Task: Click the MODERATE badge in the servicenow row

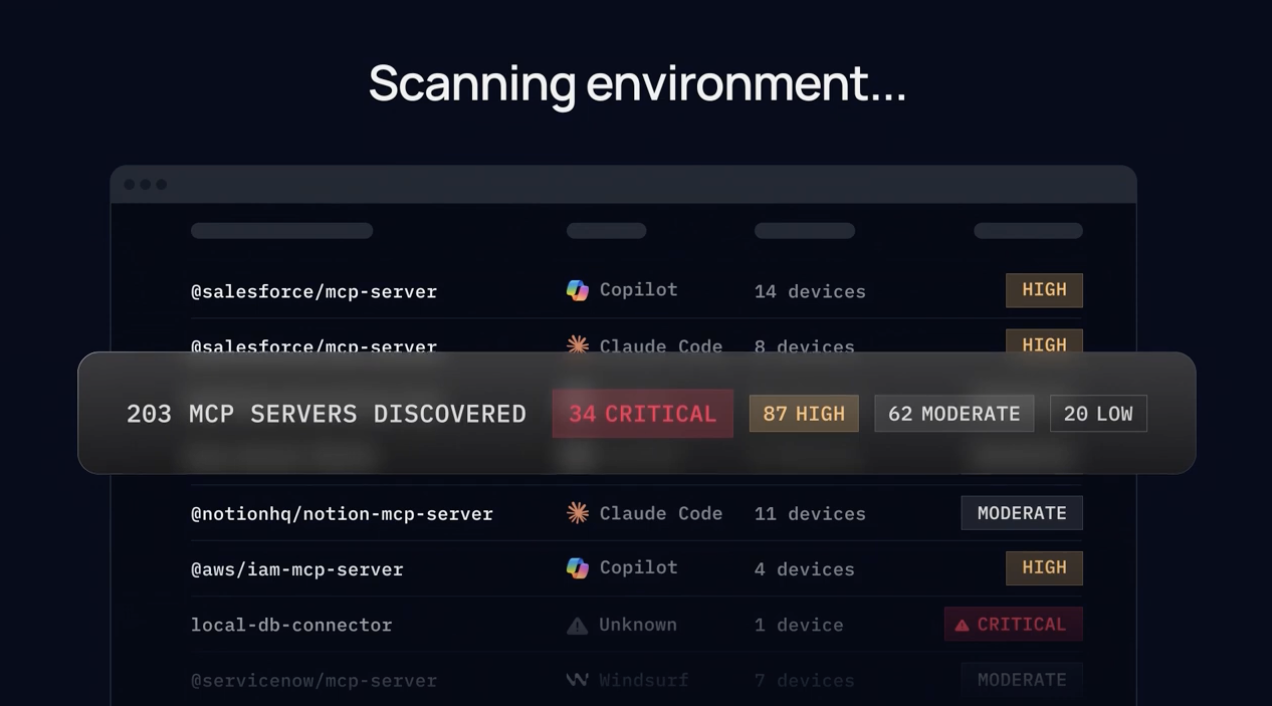Action: click(x=1022, y=680)
